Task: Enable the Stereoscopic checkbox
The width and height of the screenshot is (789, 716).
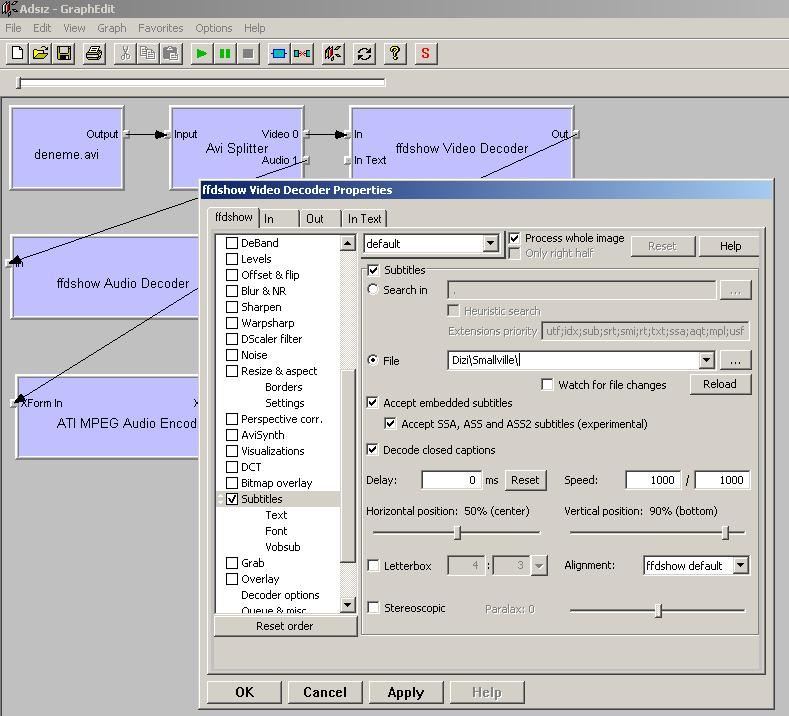Action: (373, 608)
